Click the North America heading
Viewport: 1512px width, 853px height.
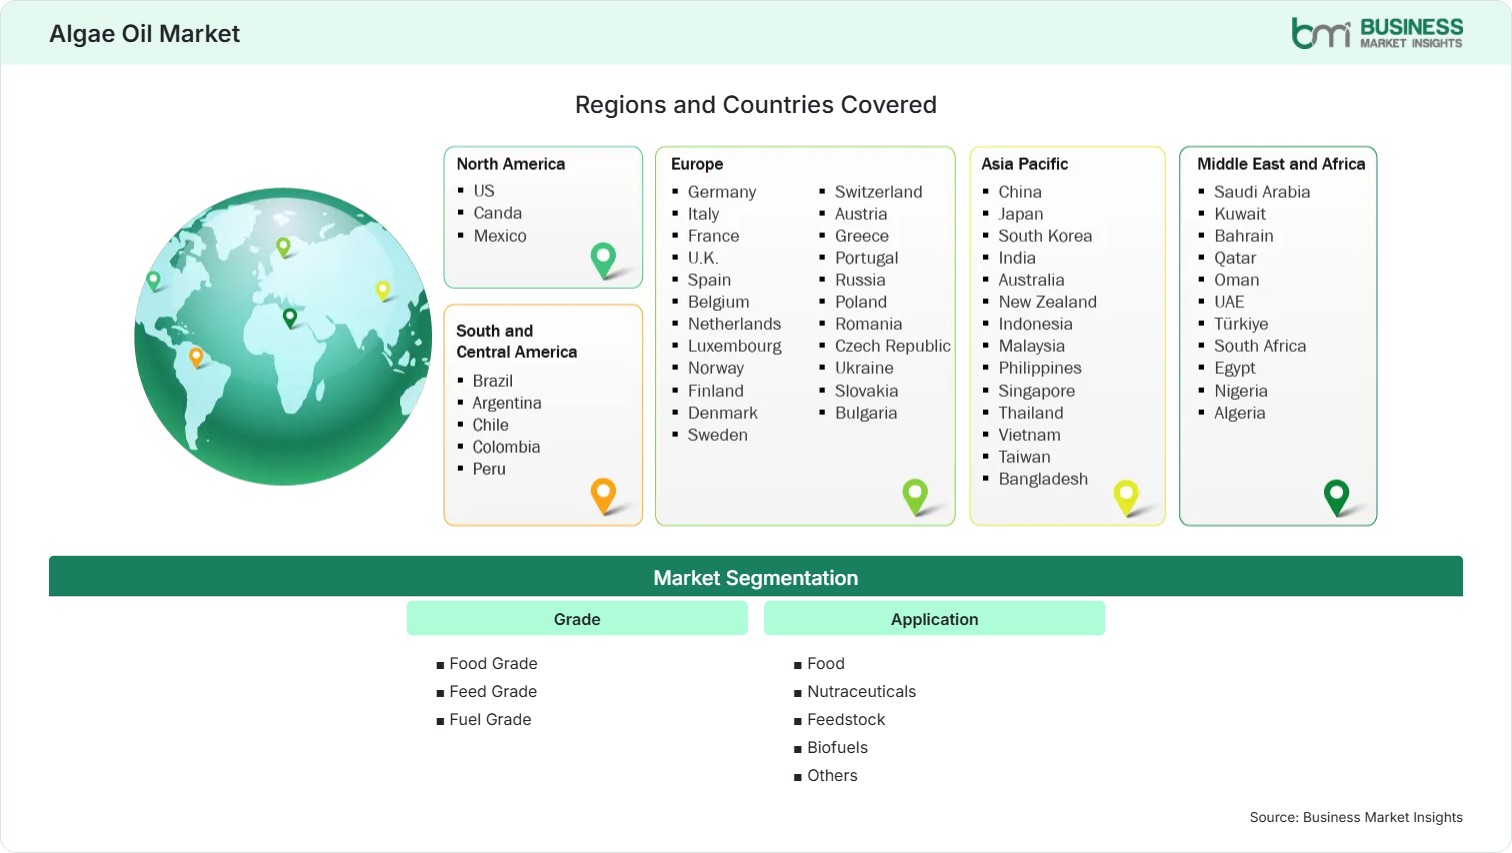[x=511, y=164]
